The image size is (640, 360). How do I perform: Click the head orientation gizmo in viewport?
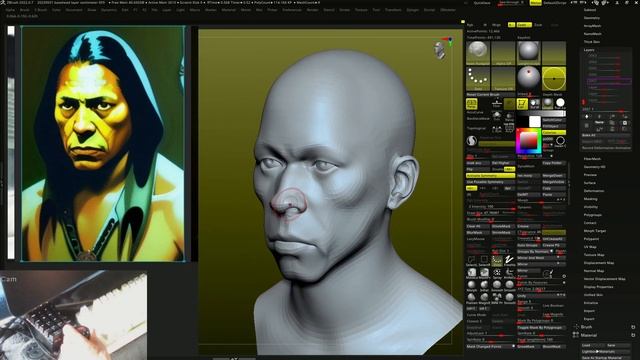[440, 51]
